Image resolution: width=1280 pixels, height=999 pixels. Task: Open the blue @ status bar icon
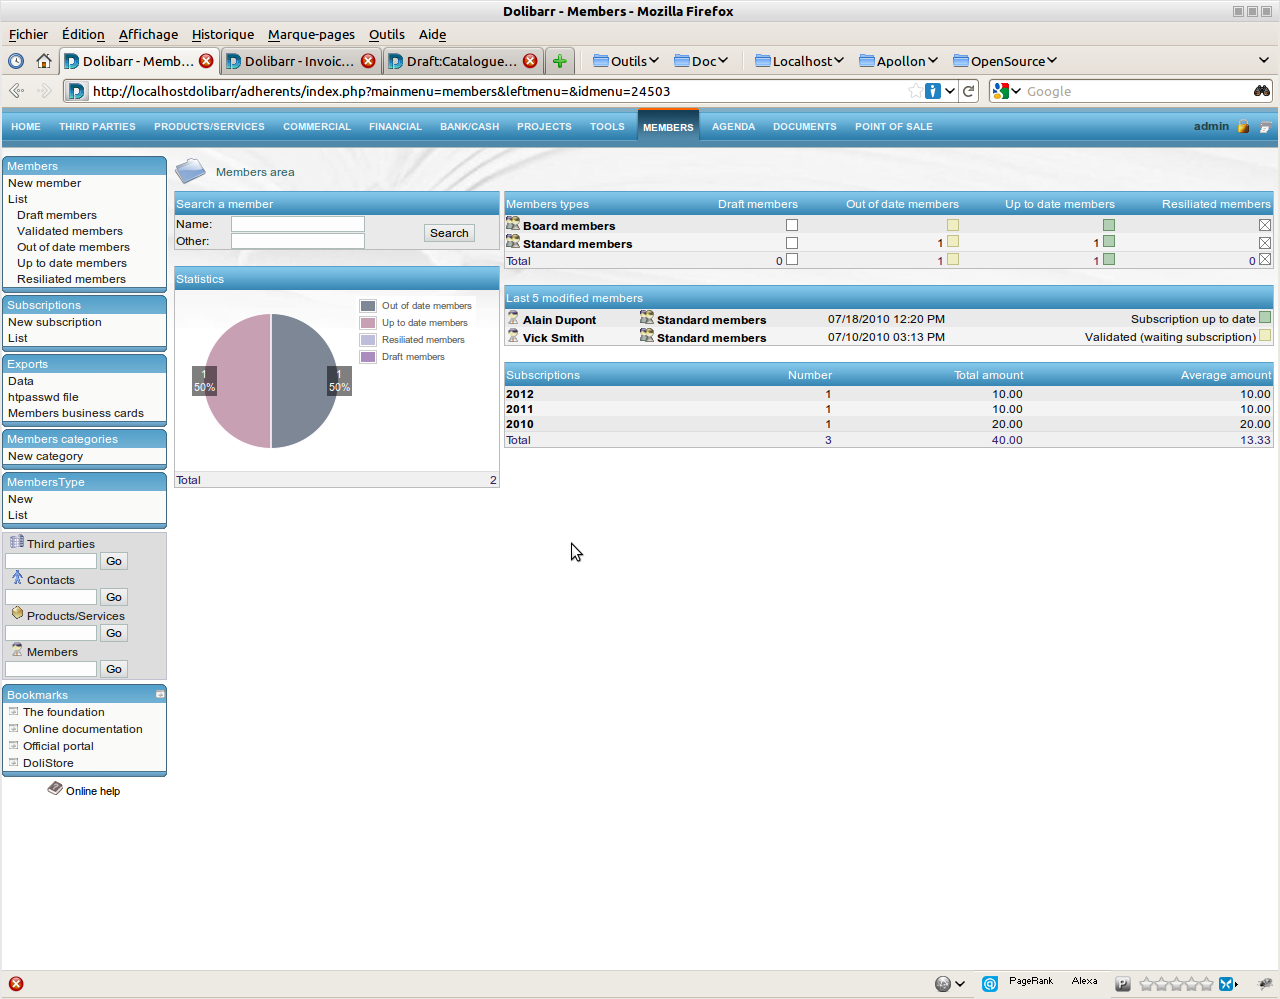pyautogui.click(x=990, y=984)
